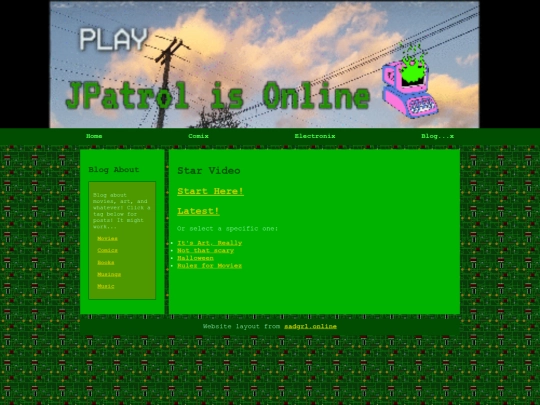Click the PLAY text in the banner
Viewport: 540px width, 405px height.
coord(114,39)
